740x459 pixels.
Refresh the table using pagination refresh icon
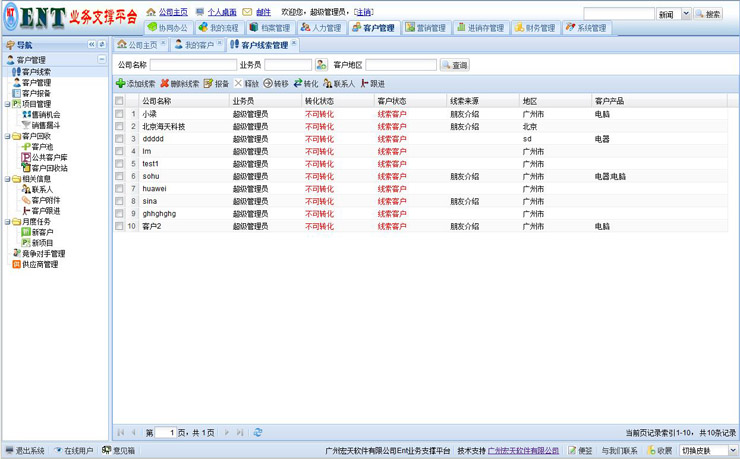[x=258, y=433]
